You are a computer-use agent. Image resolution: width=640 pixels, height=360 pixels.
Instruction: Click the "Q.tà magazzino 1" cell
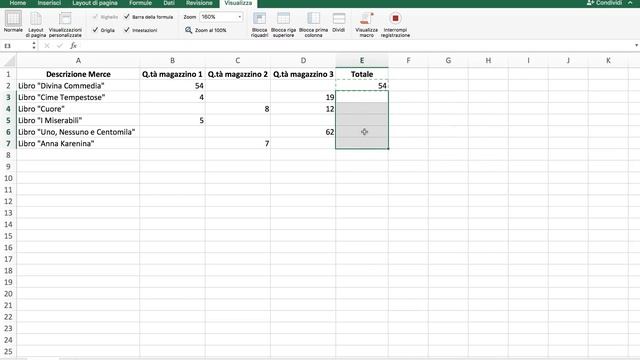click(172, 74)
